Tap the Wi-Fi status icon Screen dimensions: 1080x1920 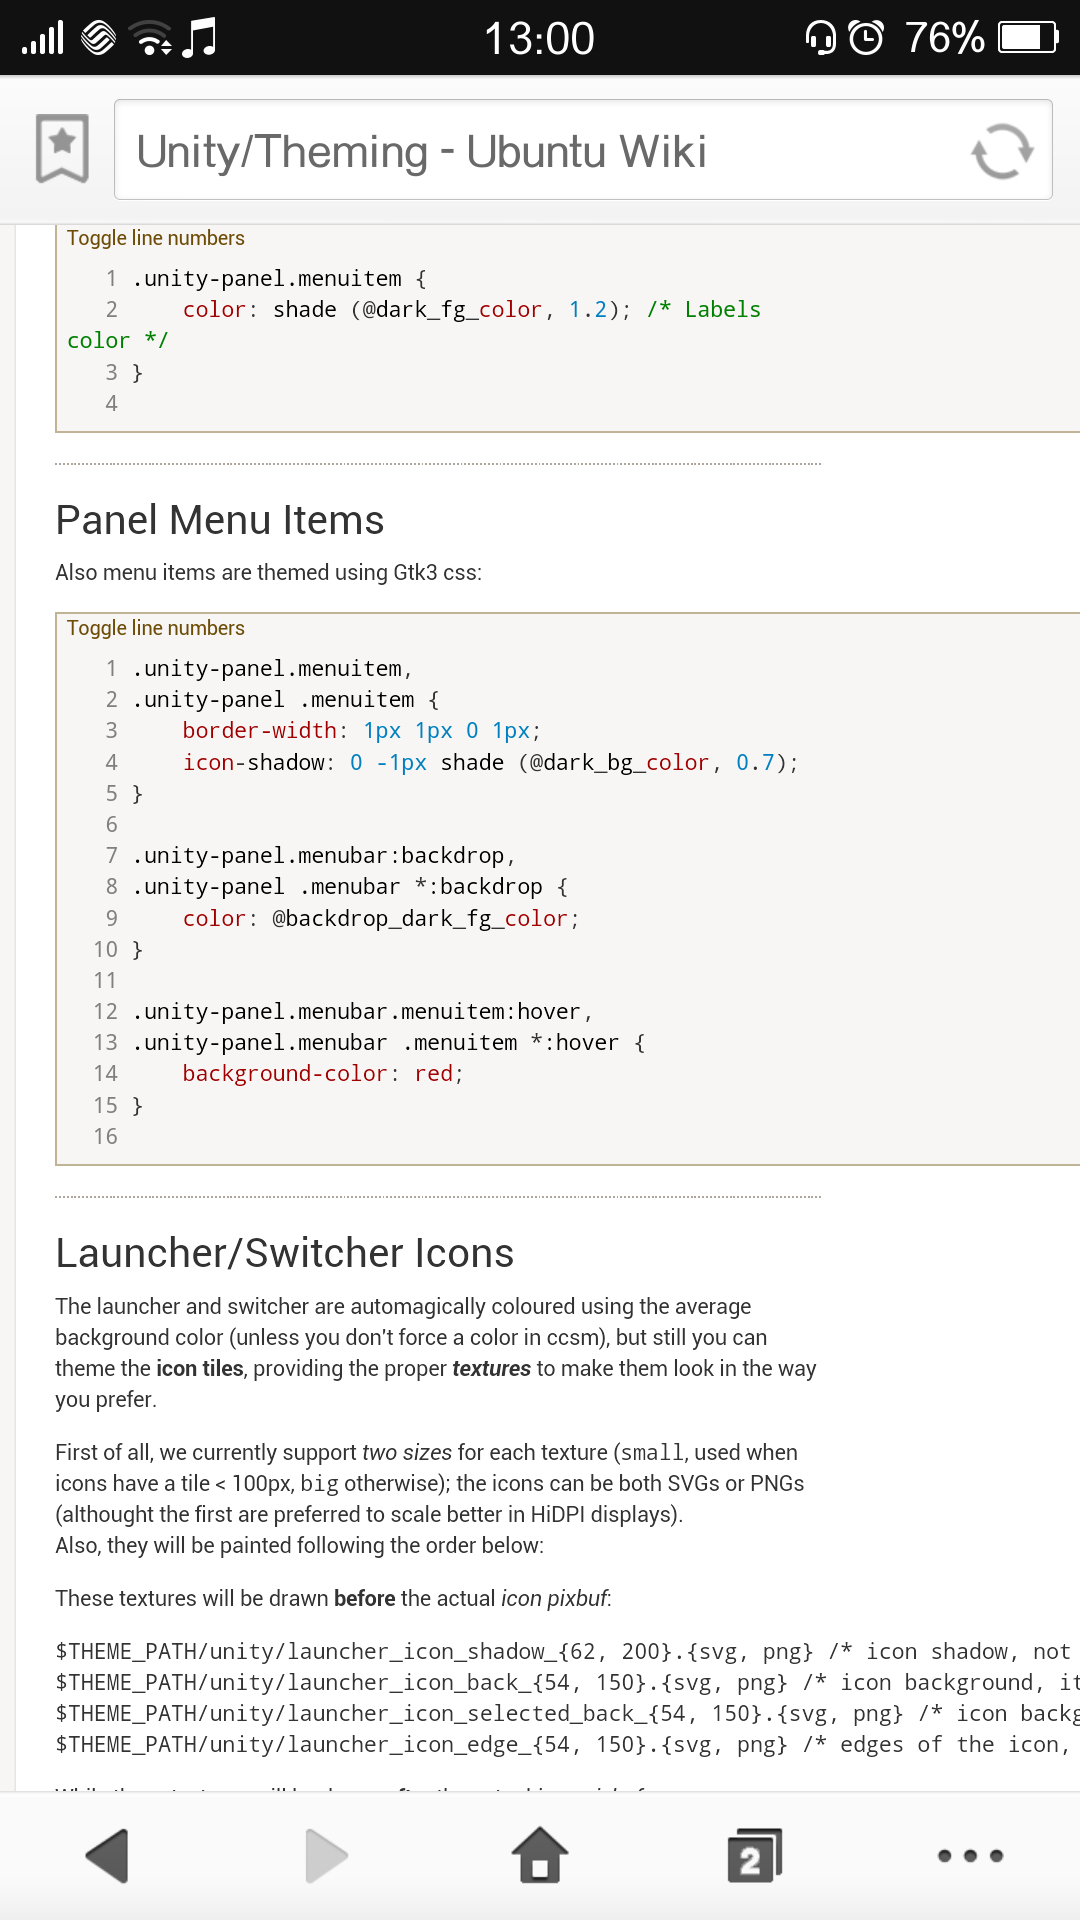click(152, 38)
